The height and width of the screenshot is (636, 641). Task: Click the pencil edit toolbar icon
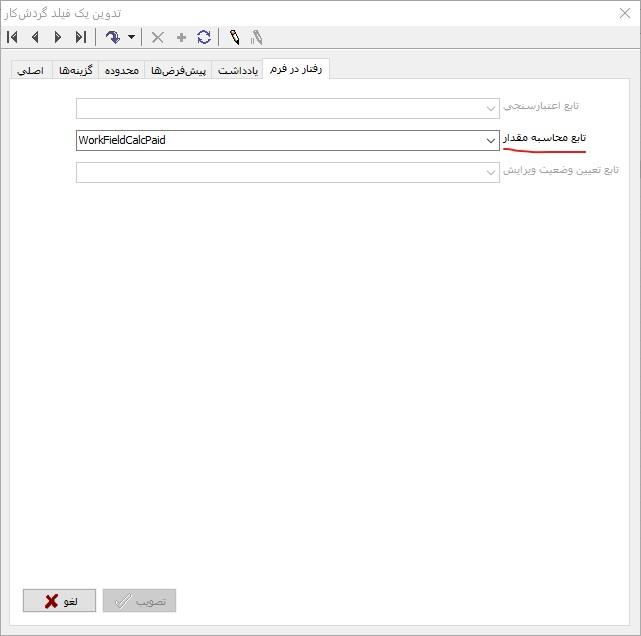pyautogui.click(x=234, y=37)
